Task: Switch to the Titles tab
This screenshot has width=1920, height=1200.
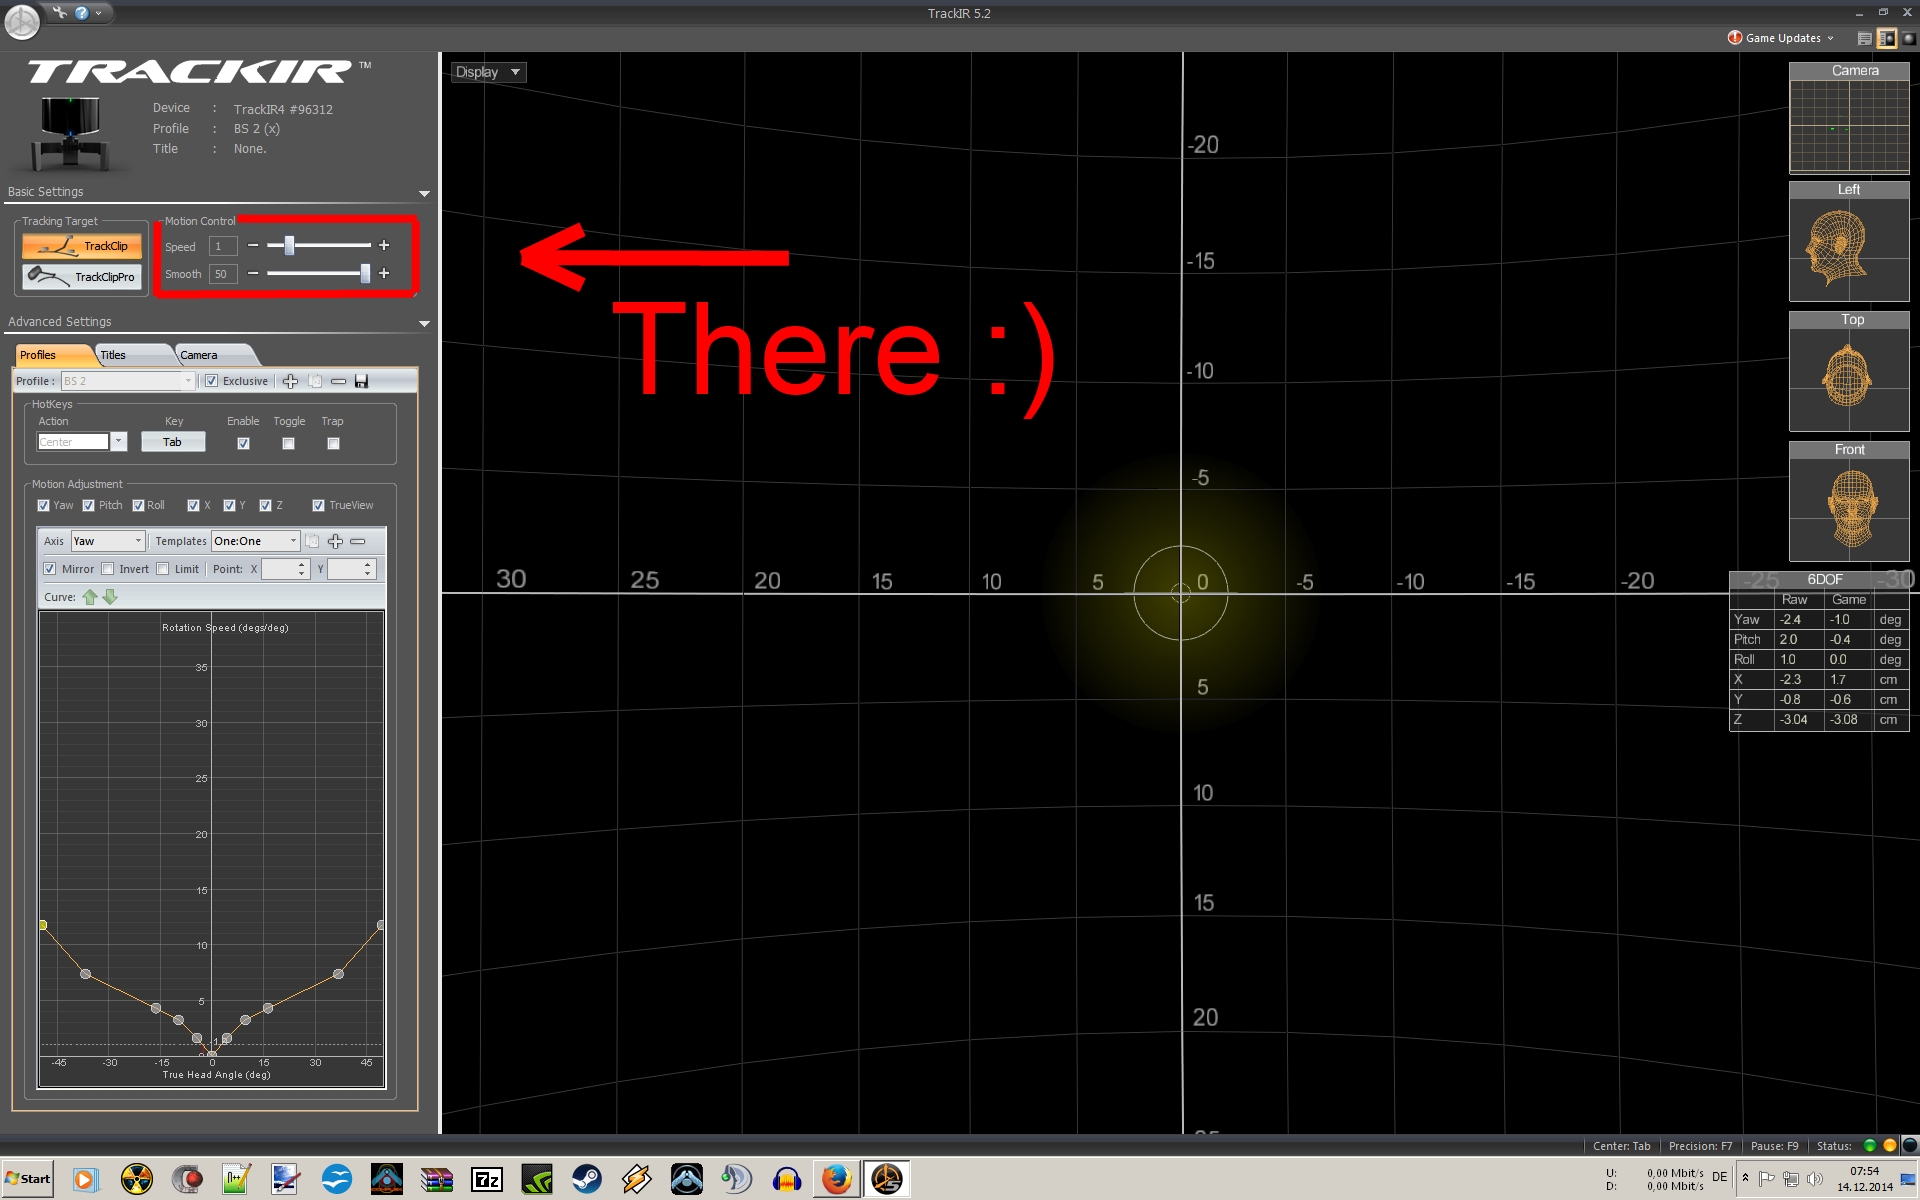Action: pos(133,355)
